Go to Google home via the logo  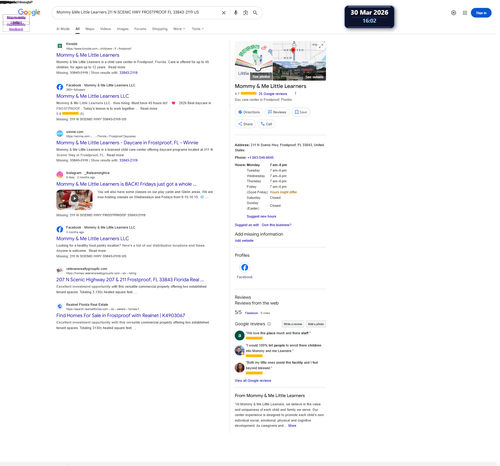pyautogui.click(x=29, y=12)
